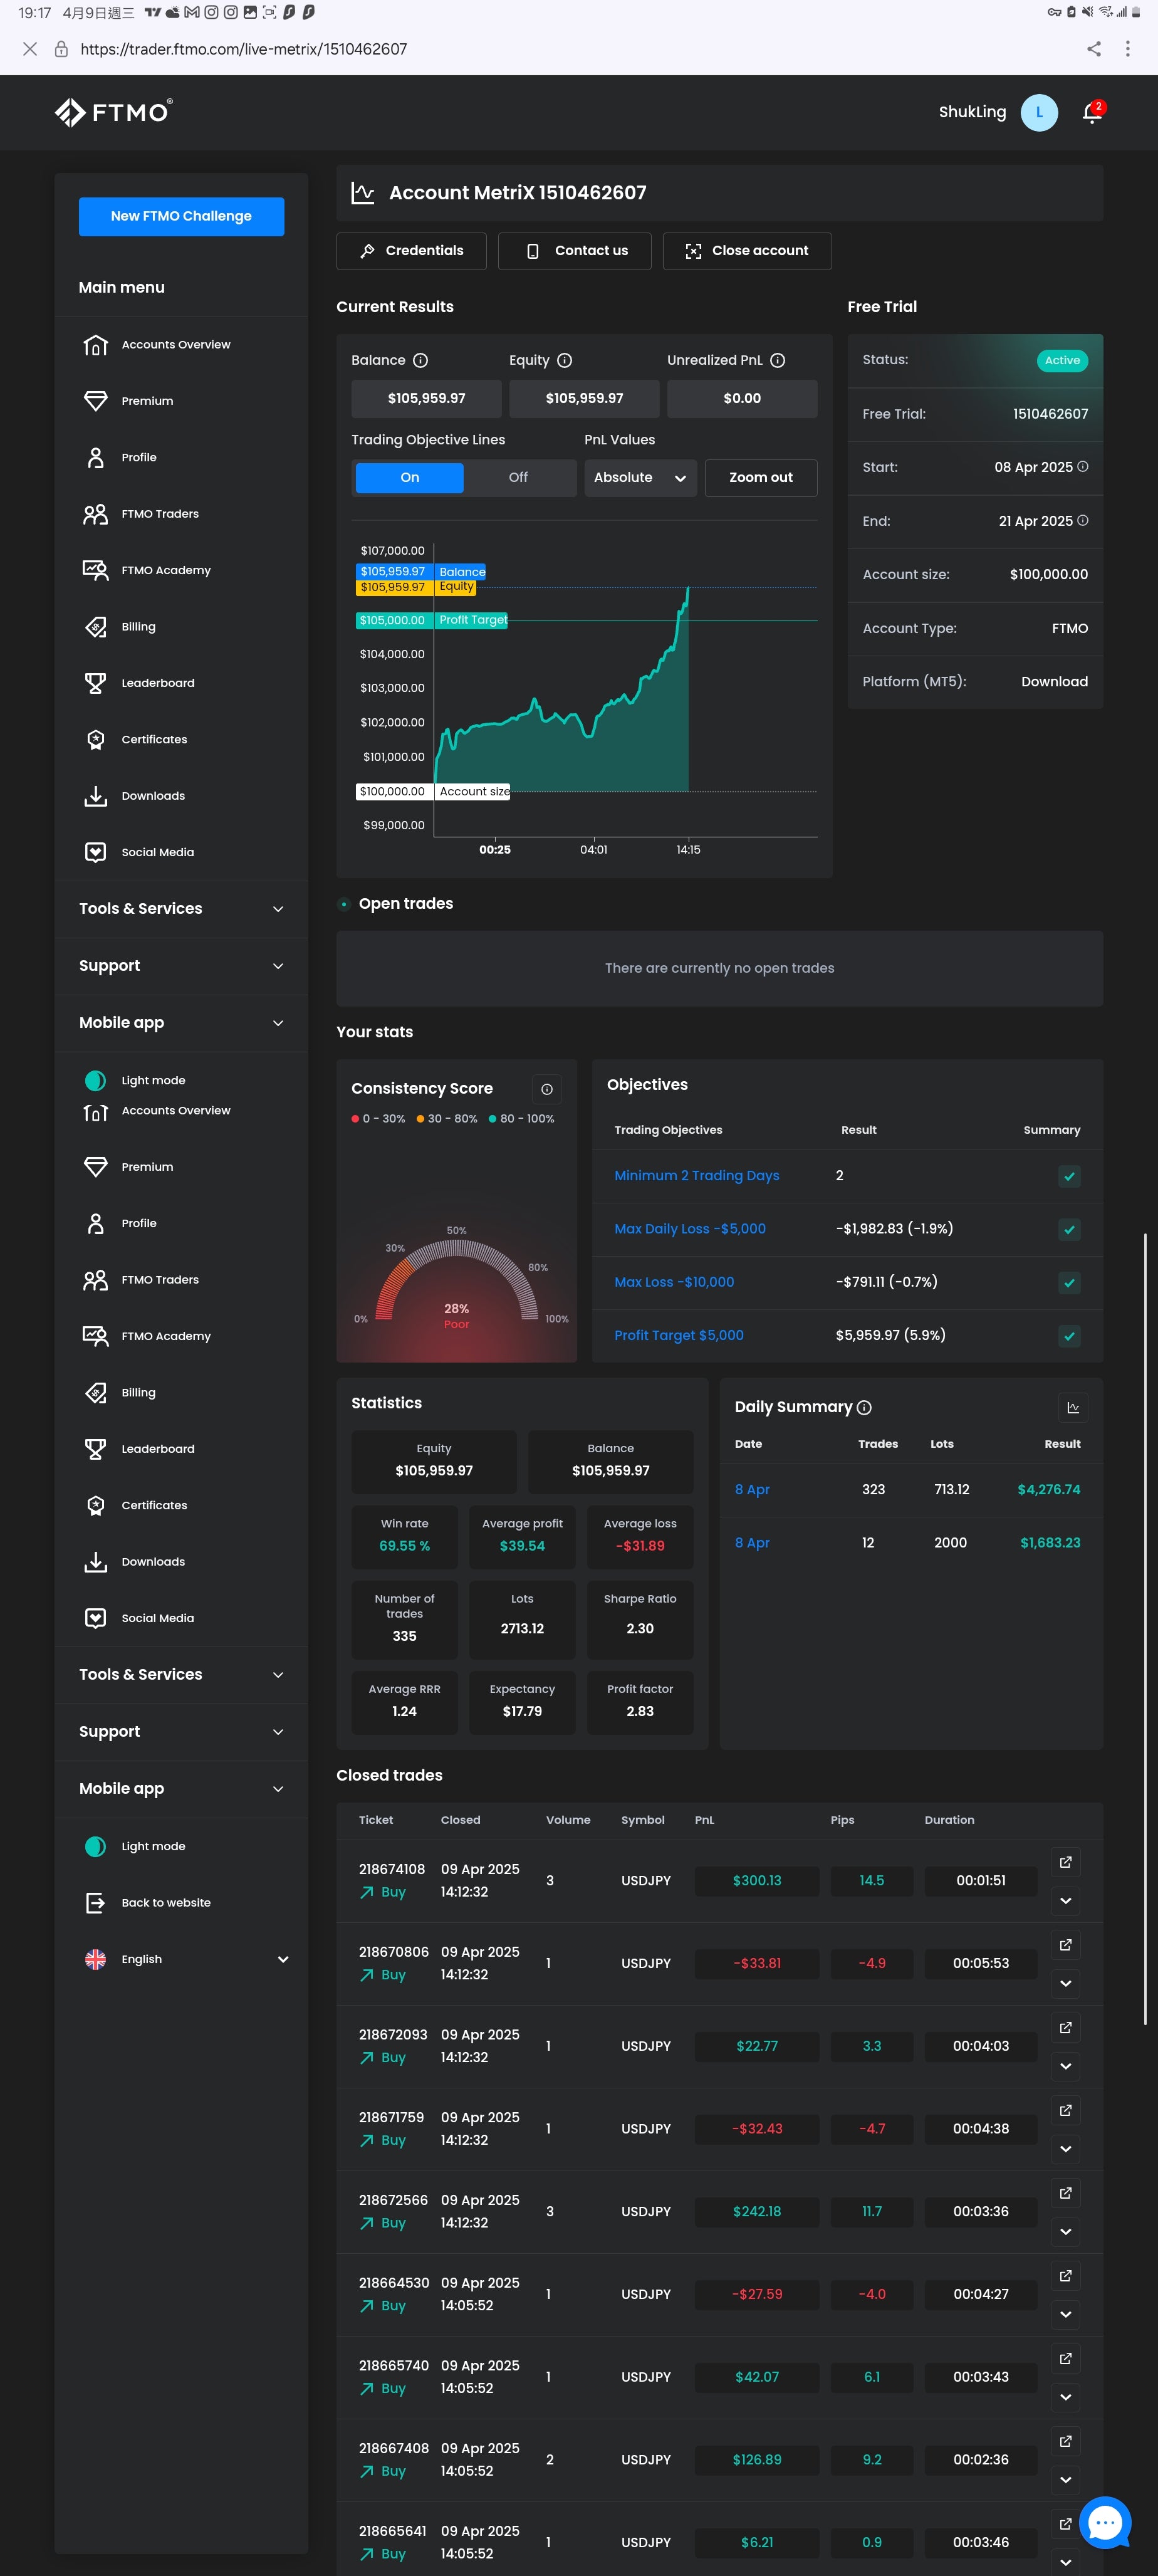Click info icon next to End date
The image size is (1158, 2576).
[x=1082, y=520]
